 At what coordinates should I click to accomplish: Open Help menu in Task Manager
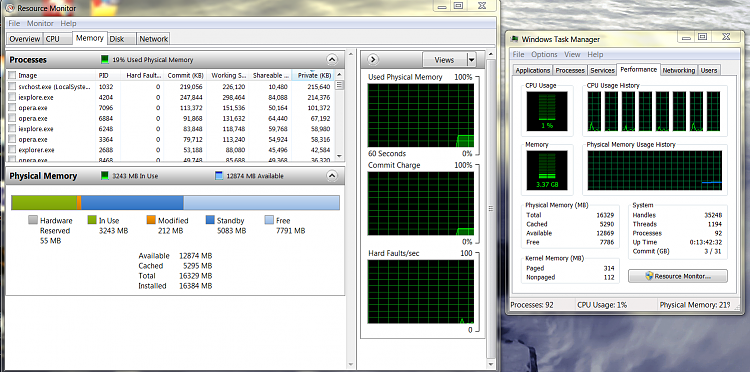(x=595, y=55)
